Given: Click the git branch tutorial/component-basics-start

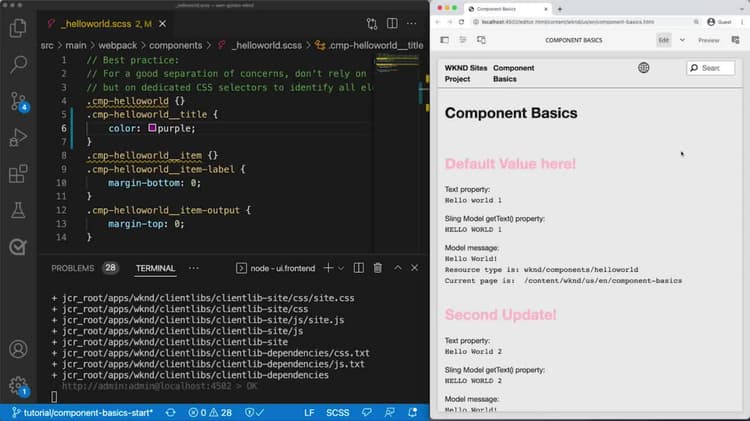Looking at the screenshot, I should (x=82, y=412).
